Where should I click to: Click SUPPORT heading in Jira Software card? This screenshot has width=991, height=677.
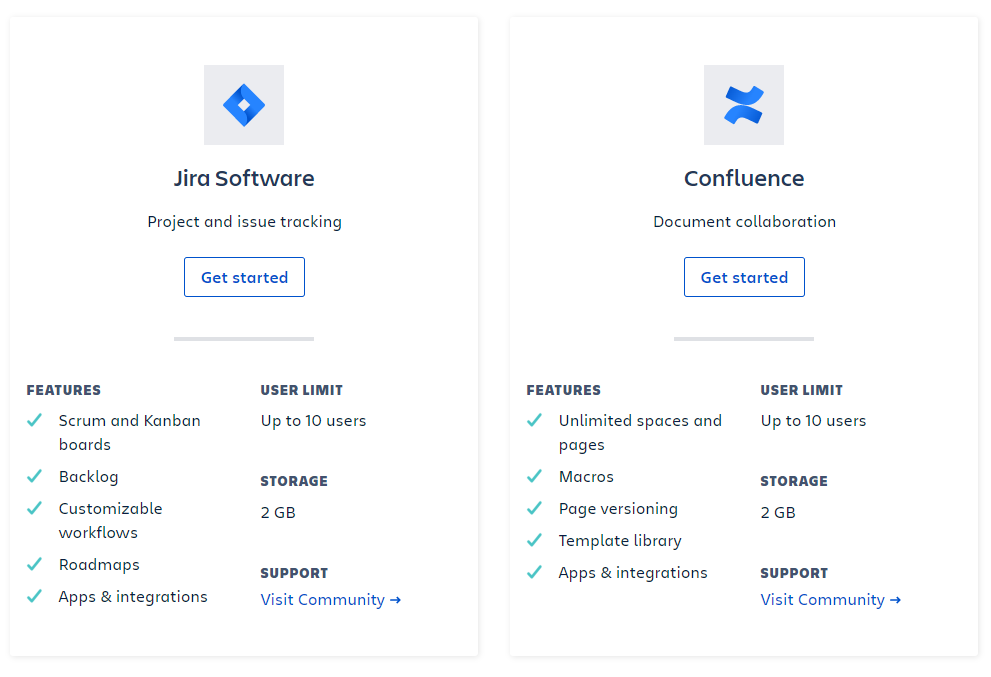point(294,573)
